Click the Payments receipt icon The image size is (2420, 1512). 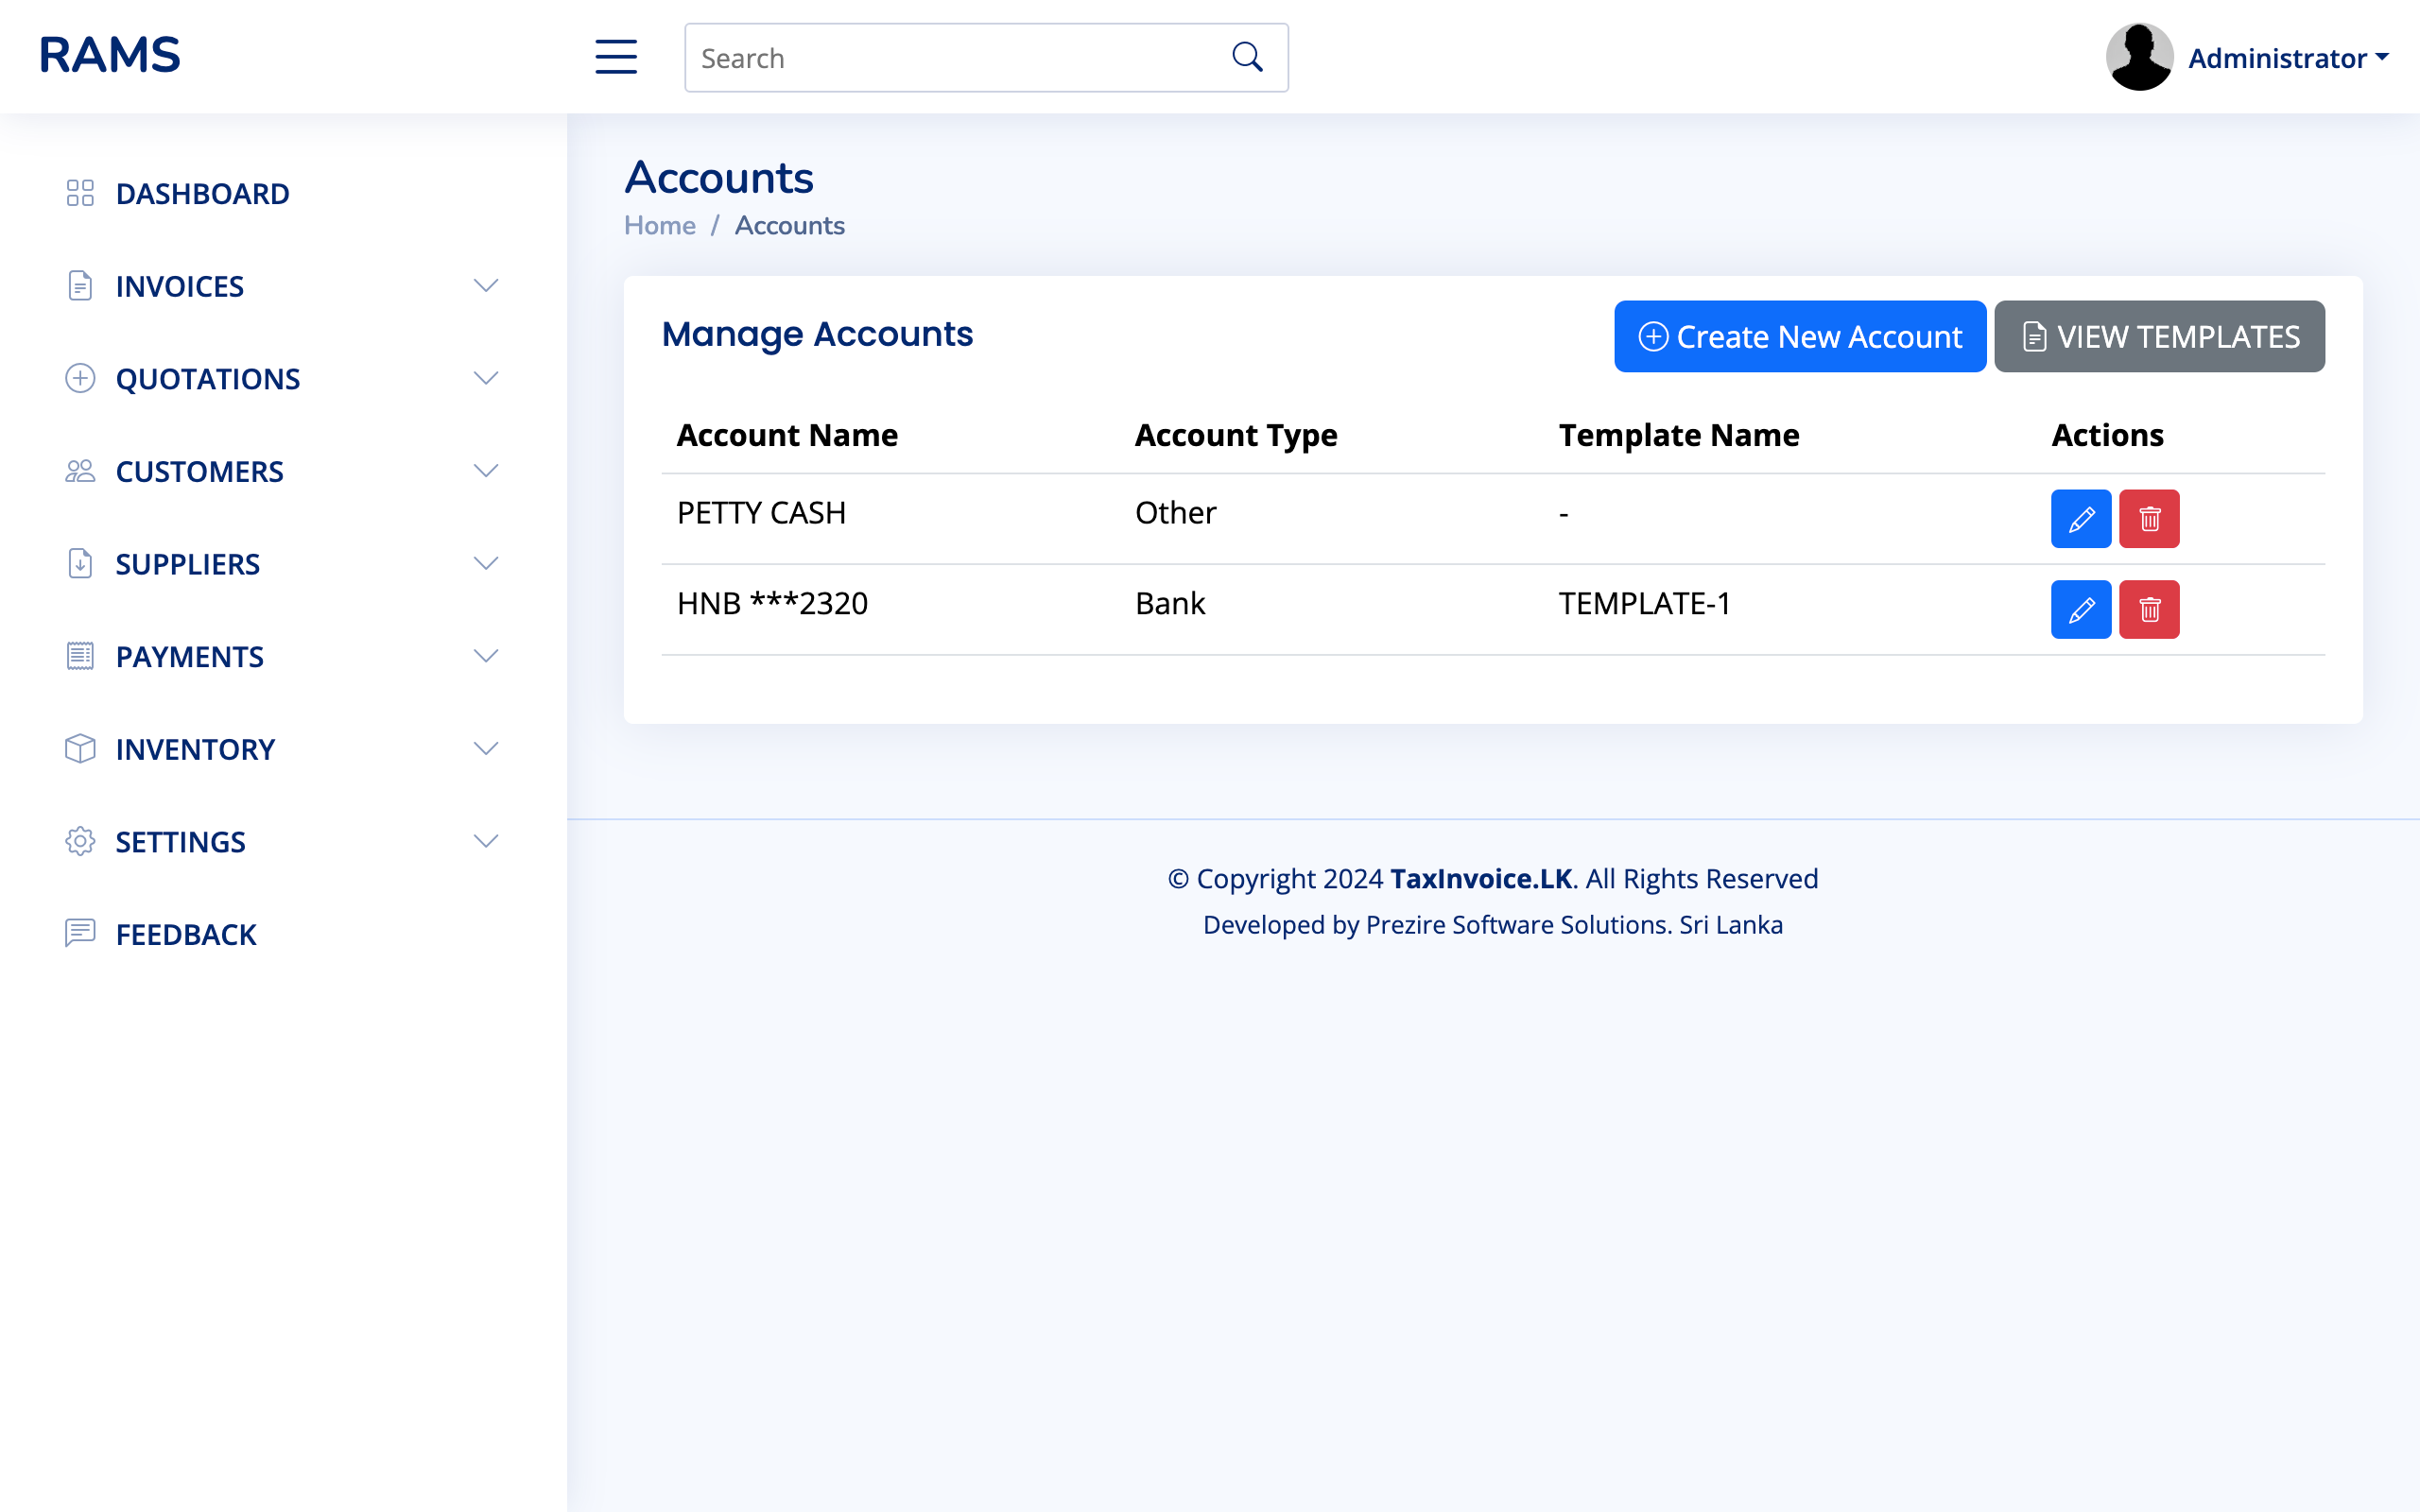tap(80, 655)
